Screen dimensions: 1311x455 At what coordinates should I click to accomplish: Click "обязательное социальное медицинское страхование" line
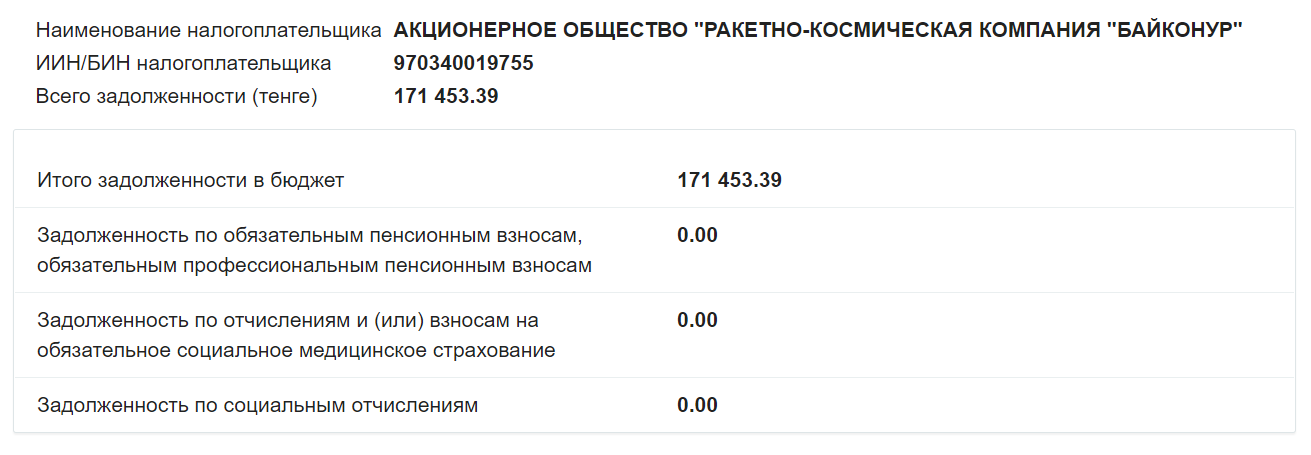[296, 351]
